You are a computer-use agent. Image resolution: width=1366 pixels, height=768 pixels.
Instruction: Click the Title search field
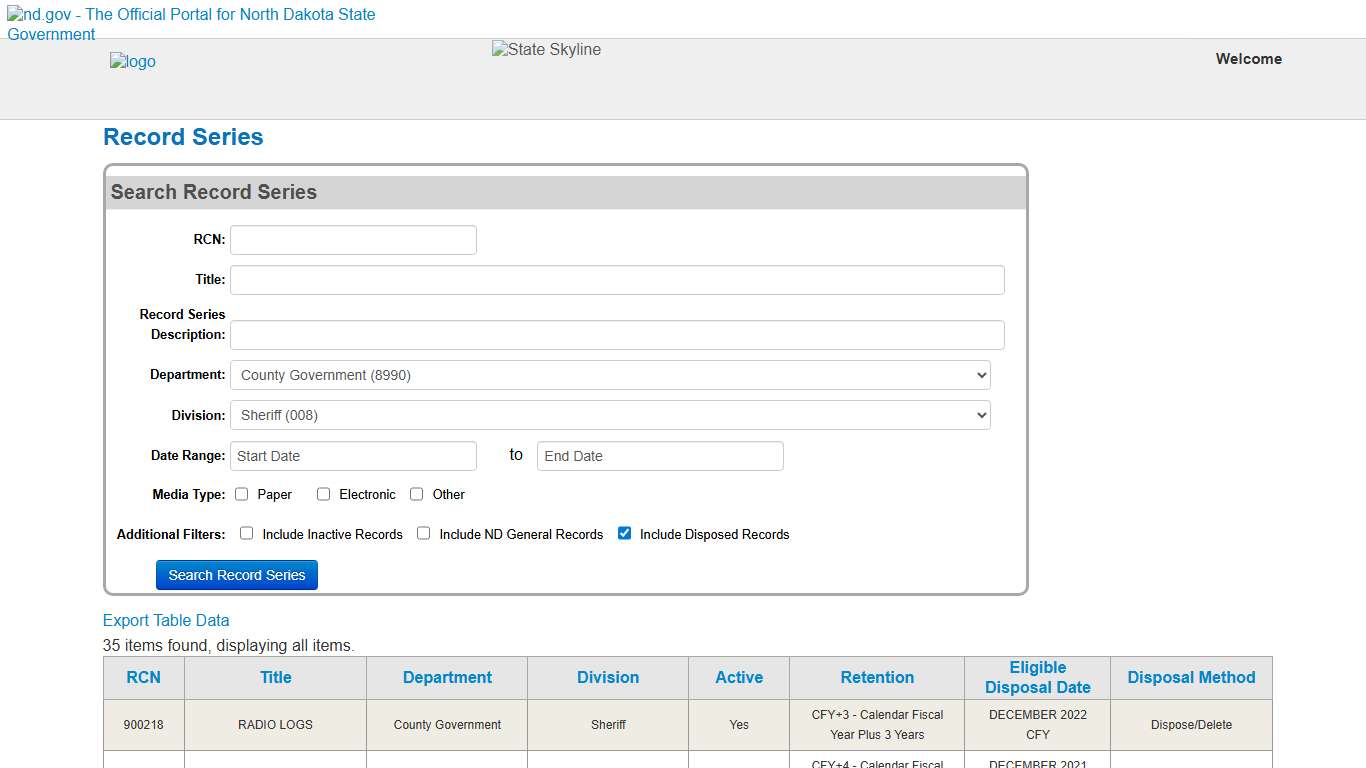pyautogui.click(x=616, y=279)
